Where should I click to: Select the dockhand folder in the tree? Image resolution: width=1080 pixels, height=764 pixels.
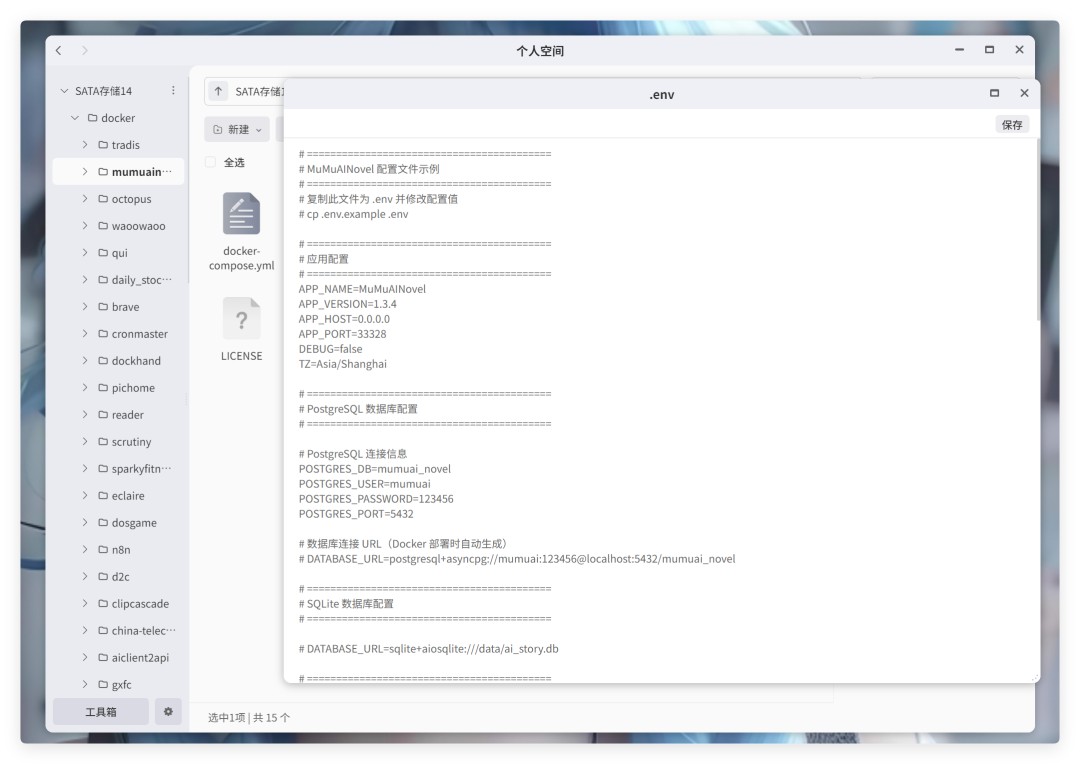(x=118, y=360)
